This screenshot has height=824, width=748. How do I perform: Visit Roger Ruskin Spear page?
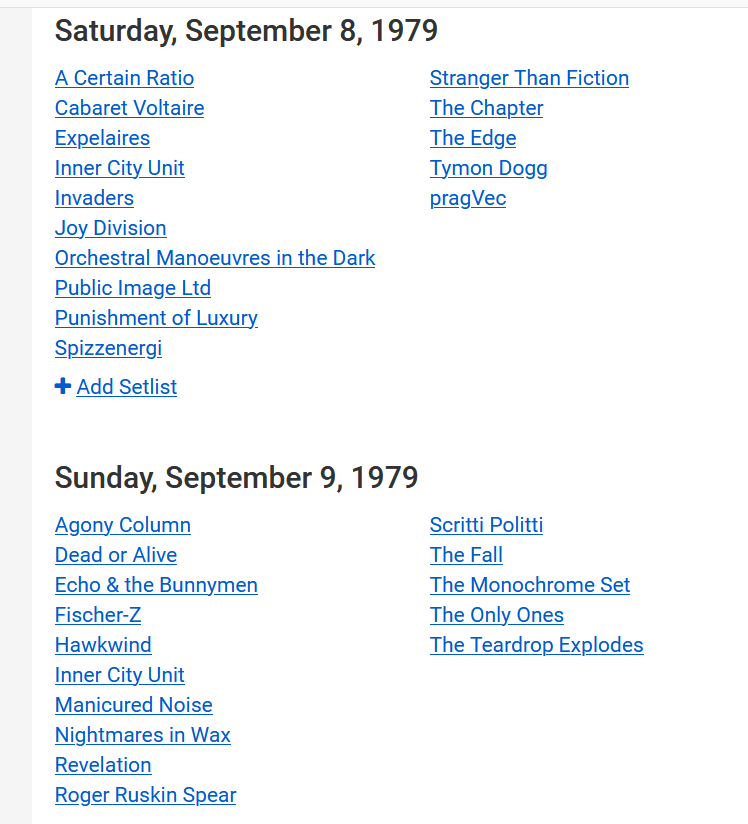click(146, 795)
